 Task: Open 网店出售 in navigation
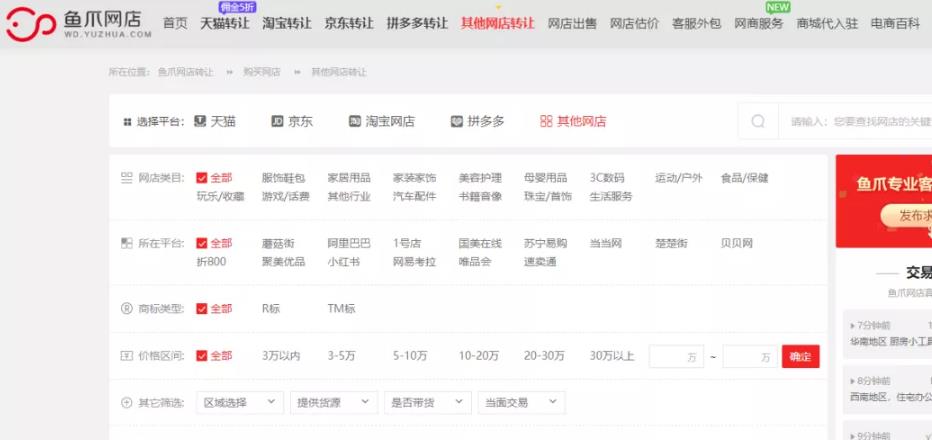(x=572, y=23)
